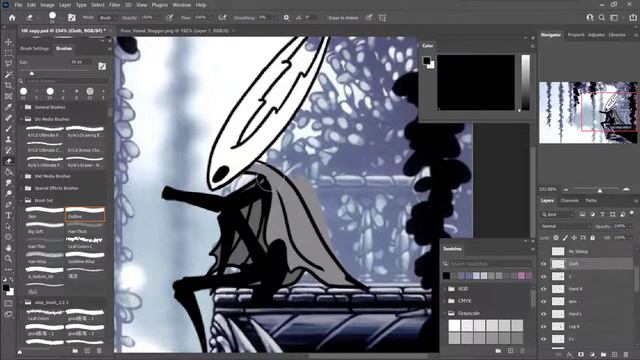Select the Rectangular Marquee tool
The image size is (640, 360).
point(8,53)
